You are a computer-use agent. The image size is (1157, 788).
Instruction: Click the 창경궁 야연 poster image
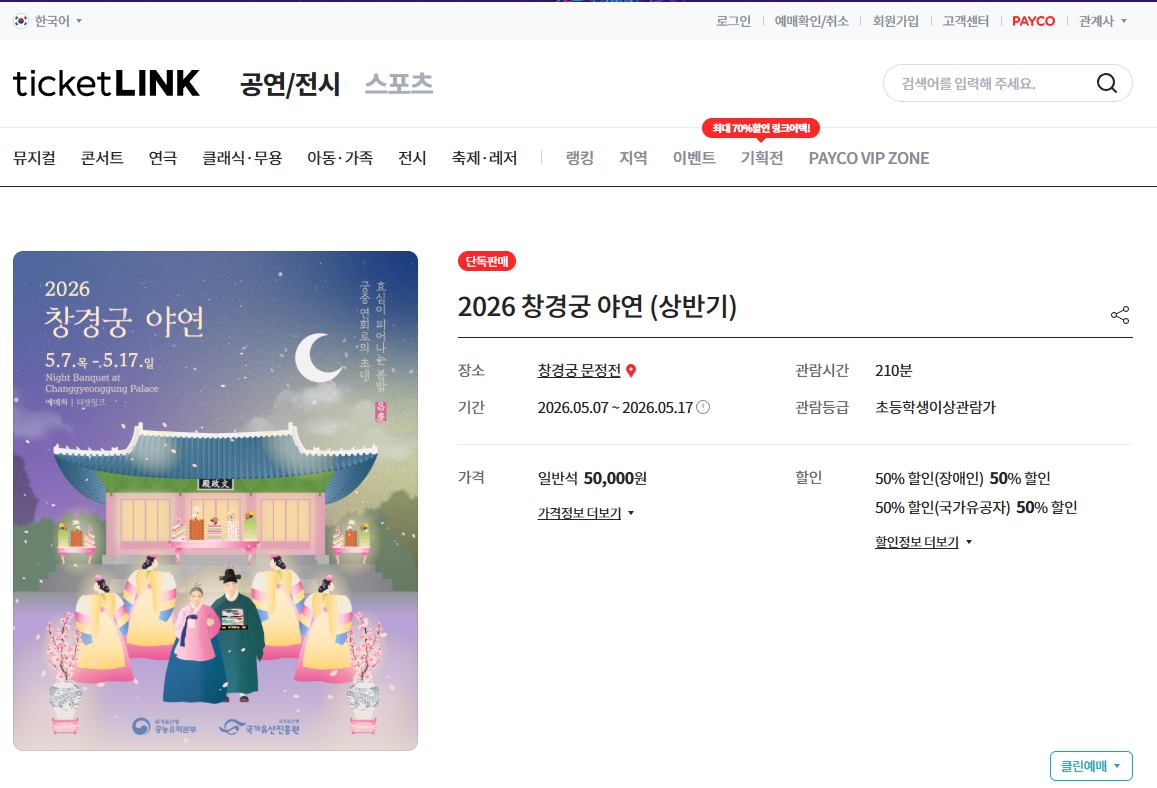click(x=215, y=501)
